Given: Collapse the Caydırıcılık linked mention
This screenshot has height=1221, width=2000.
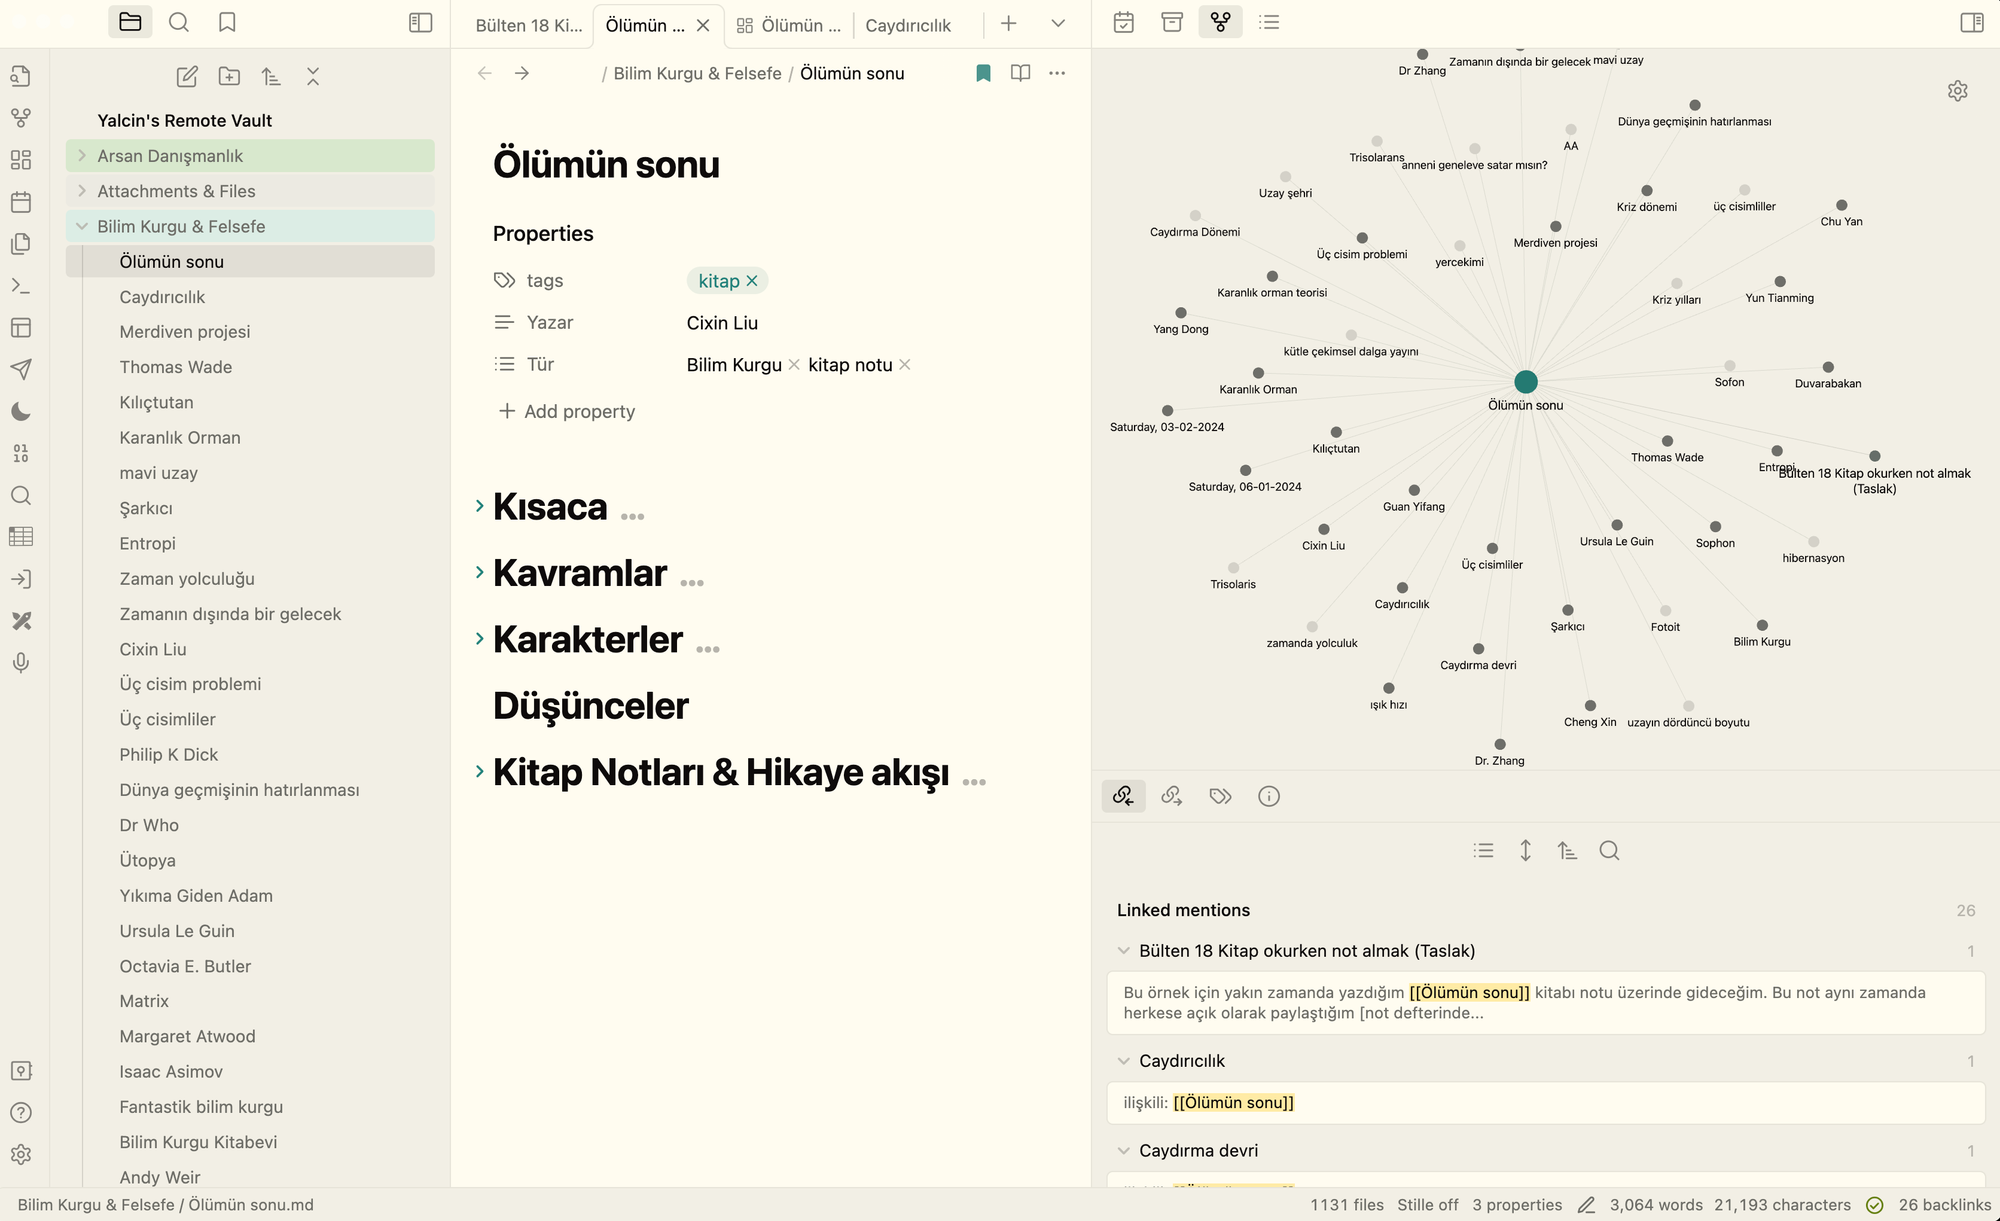Looking at the screenshot, I should point(1124,1061).
